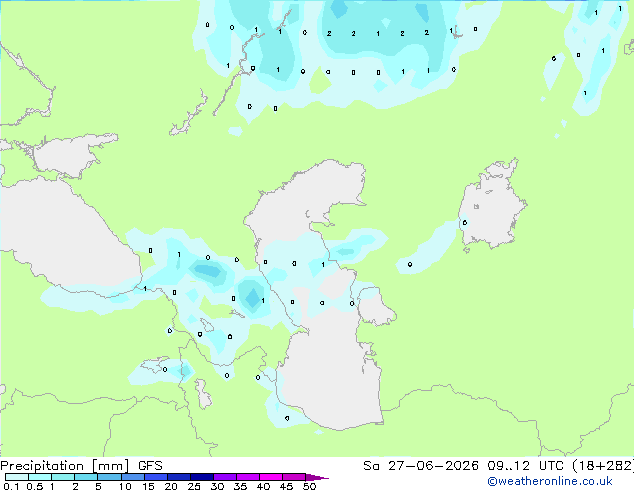Click the date text 'Sa 27-06-2026'
Screen dimensions: 634x490
[421, 466]
